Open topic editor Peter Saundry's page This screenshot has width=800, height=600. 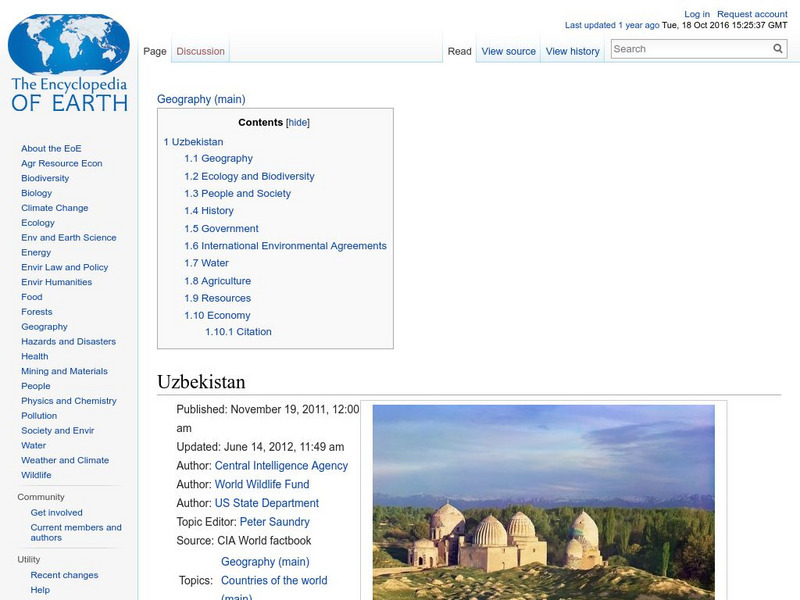273,521
